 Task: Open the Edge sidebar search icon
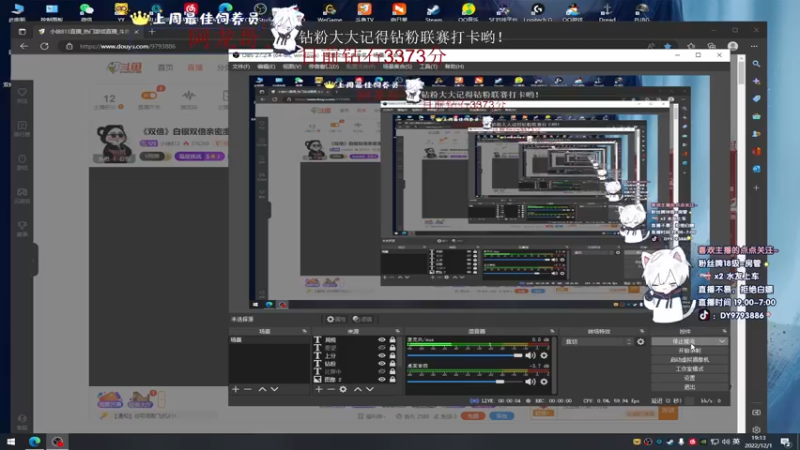(756, 64)
